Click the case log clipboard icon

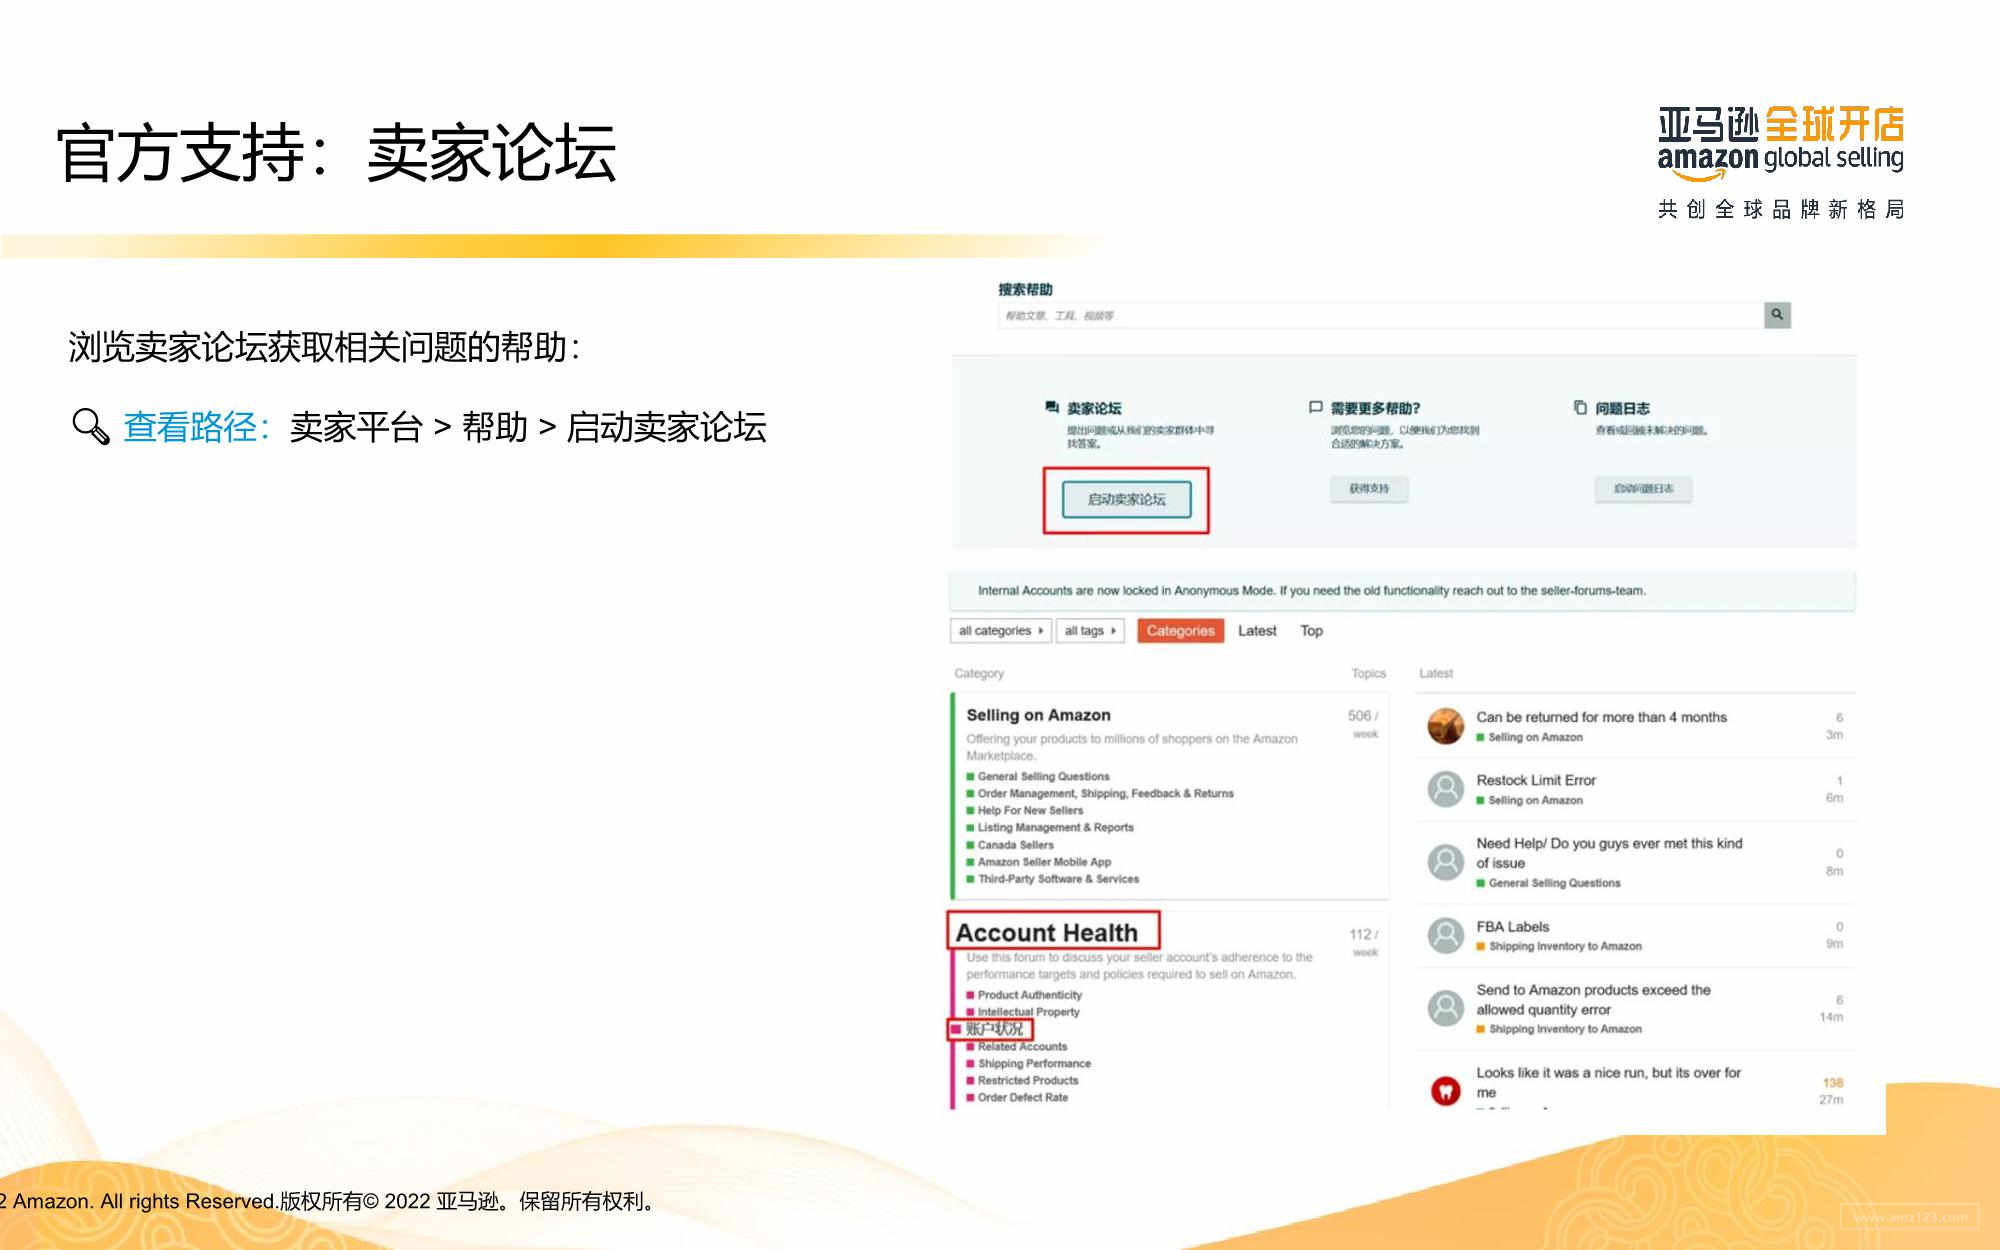[1580, 407]
